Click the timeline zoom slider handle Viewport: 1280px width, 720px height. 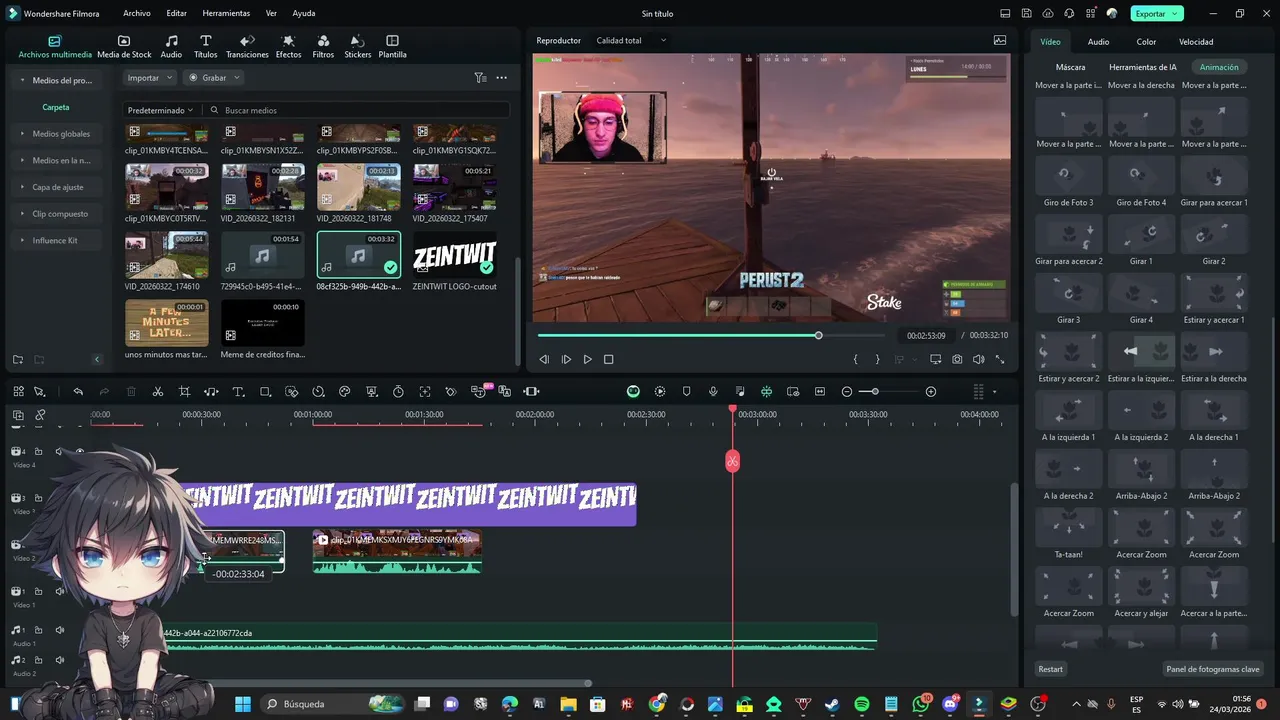point(875,392)
